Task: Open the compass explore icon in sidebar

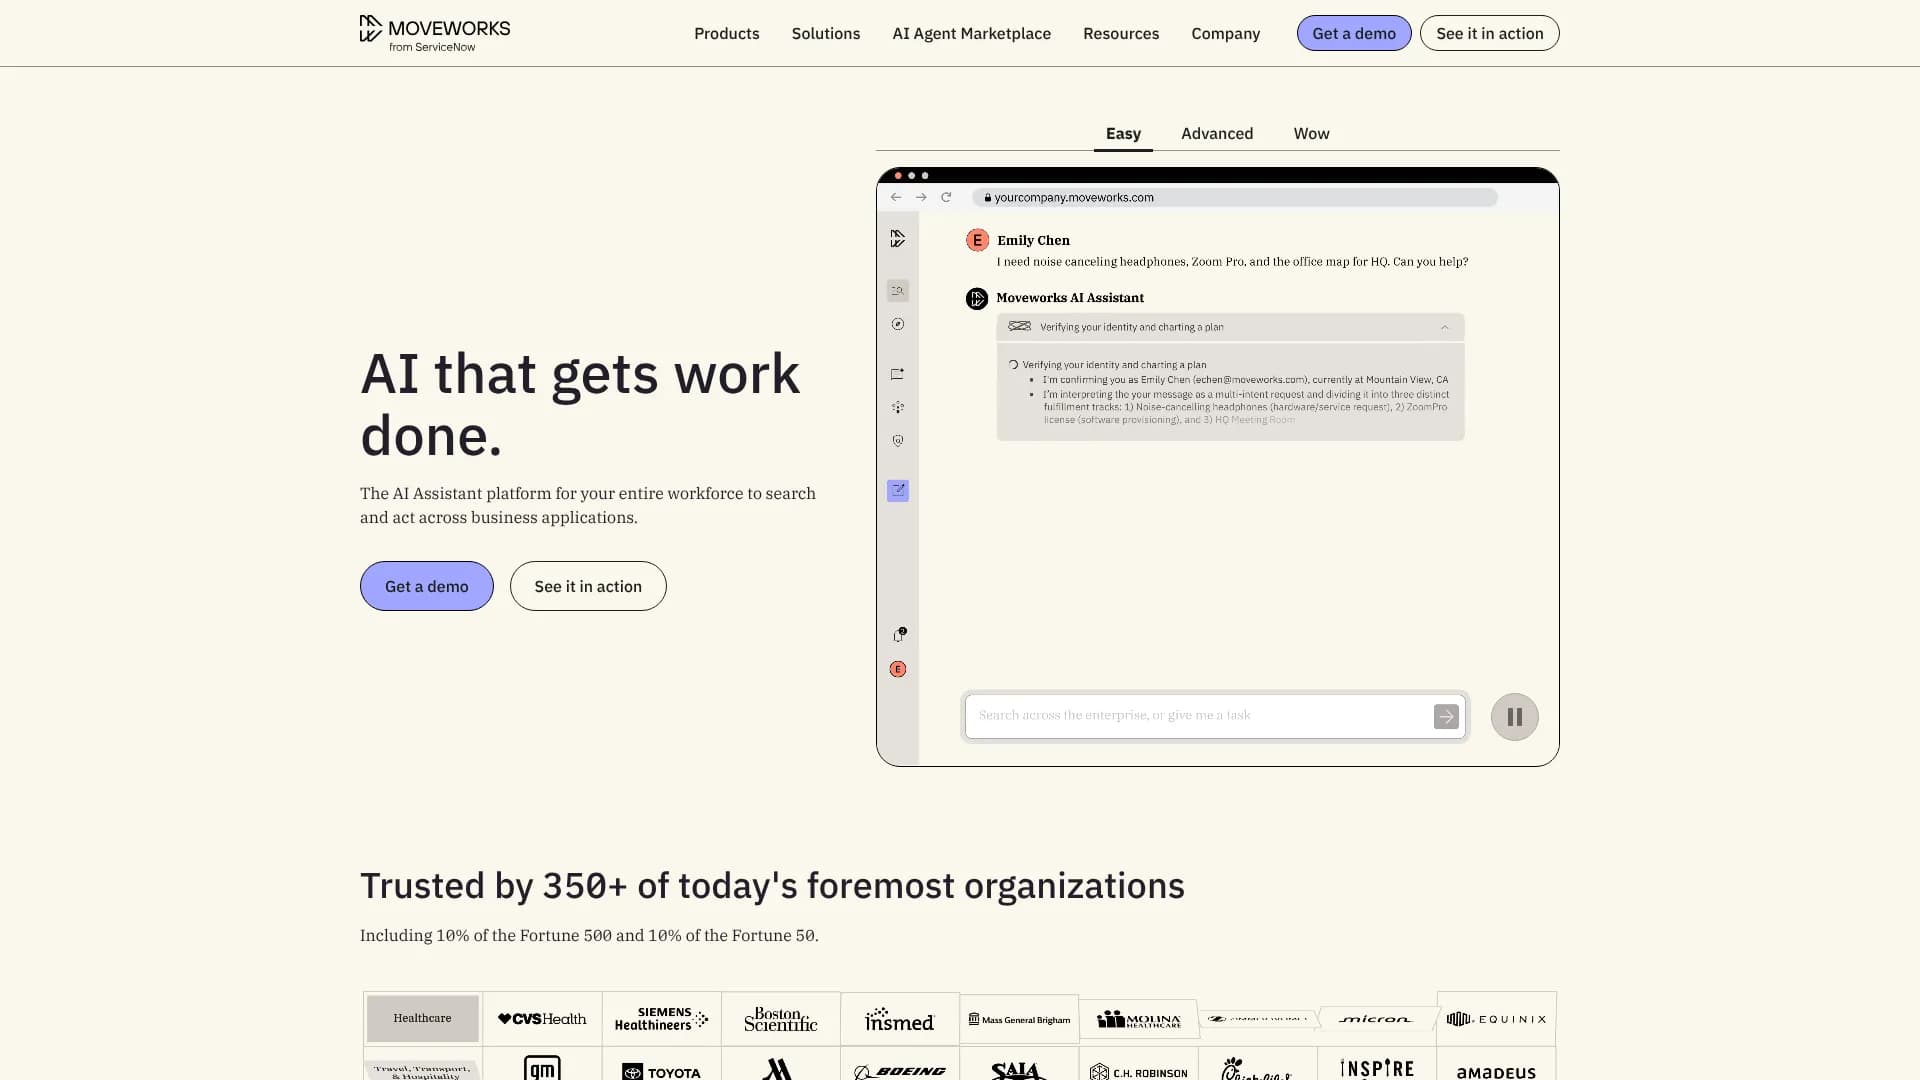Action: [898, 324]
